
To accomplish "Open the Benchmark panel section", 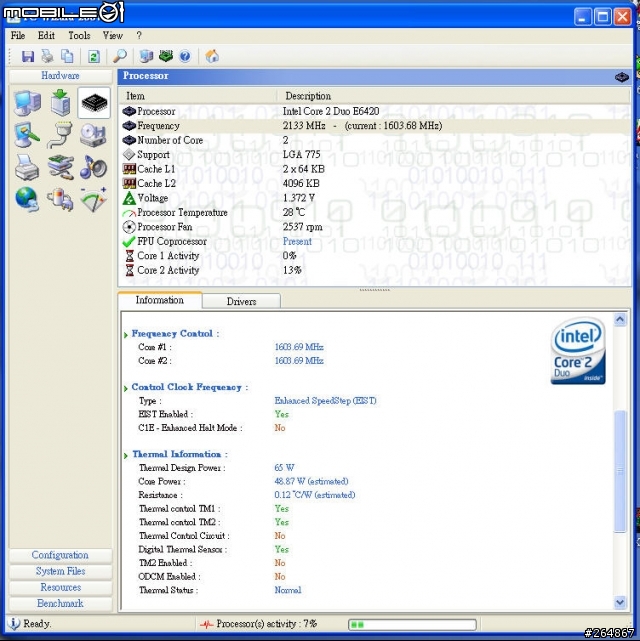I will (60, 603).
